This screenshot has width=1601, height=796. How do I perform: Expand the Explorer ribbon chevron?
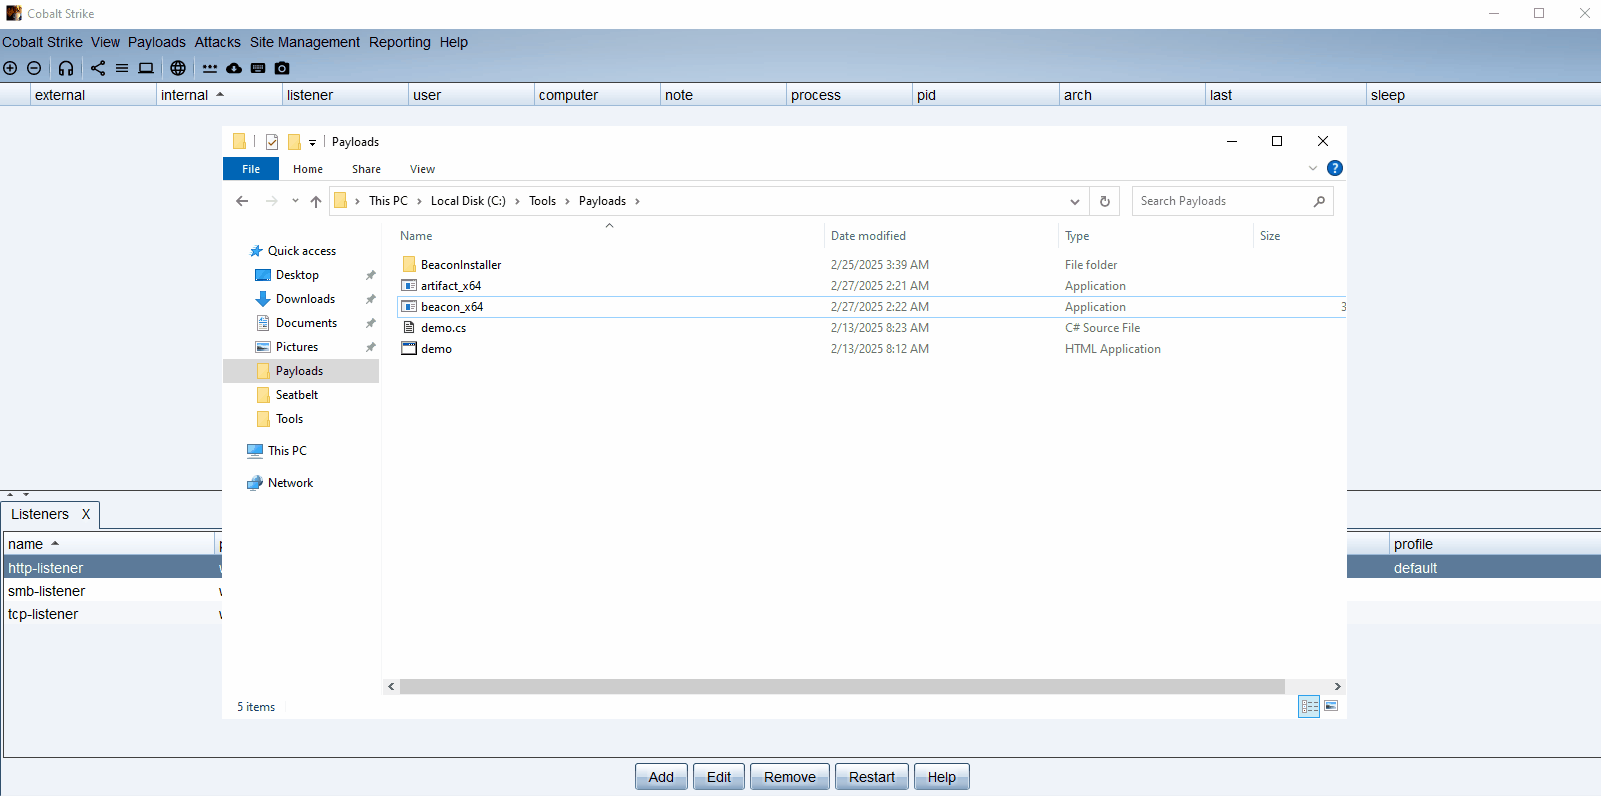pyautogui.click(x=1313, y=168)
